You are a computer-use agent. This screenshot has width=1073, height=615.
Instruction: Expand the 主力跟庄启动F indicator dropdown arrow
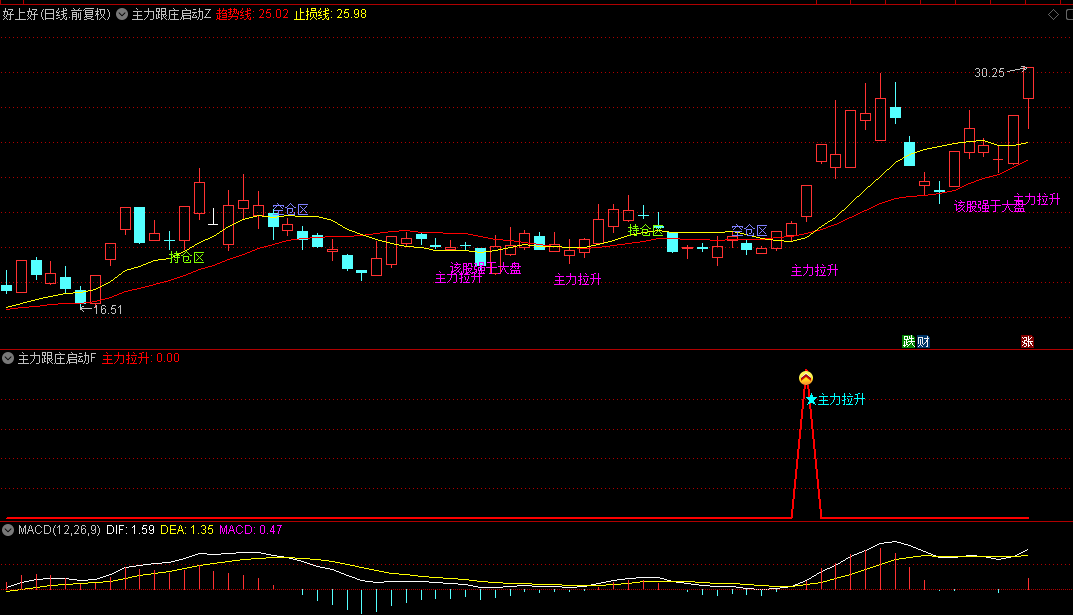pos(8,358)
